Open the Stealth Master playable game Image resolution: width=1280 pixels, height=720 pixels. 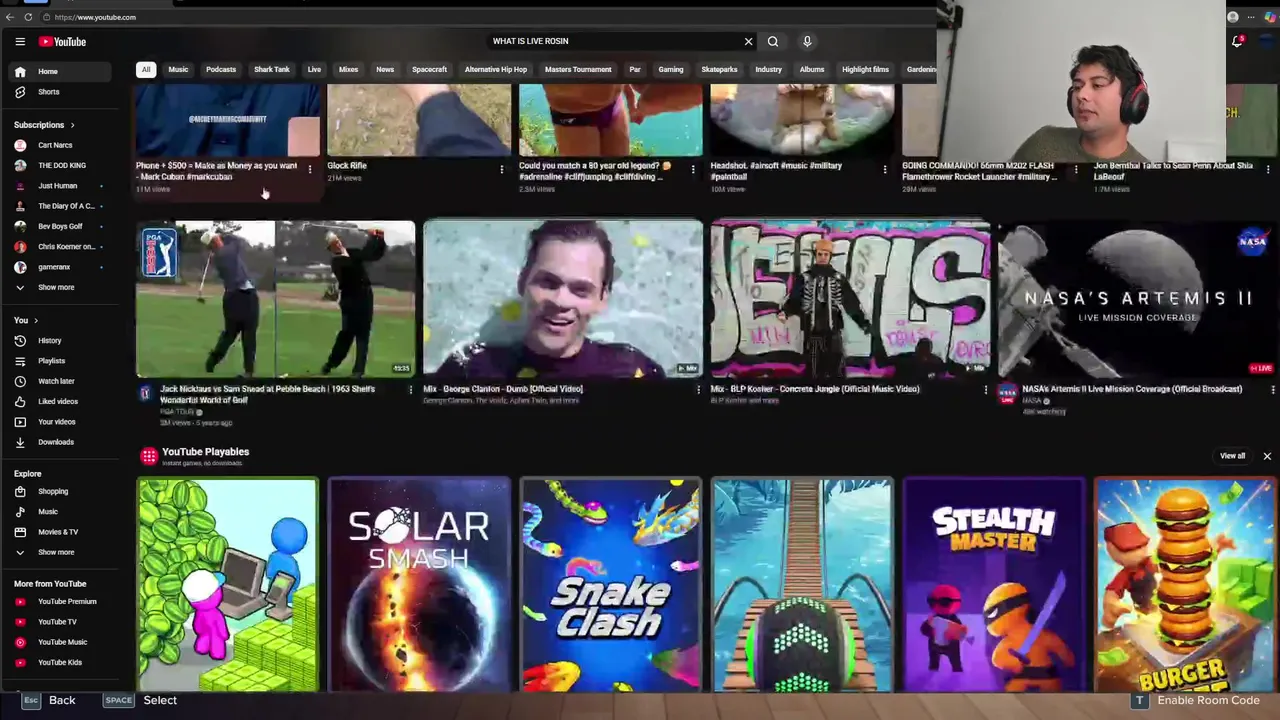(994, 585)
